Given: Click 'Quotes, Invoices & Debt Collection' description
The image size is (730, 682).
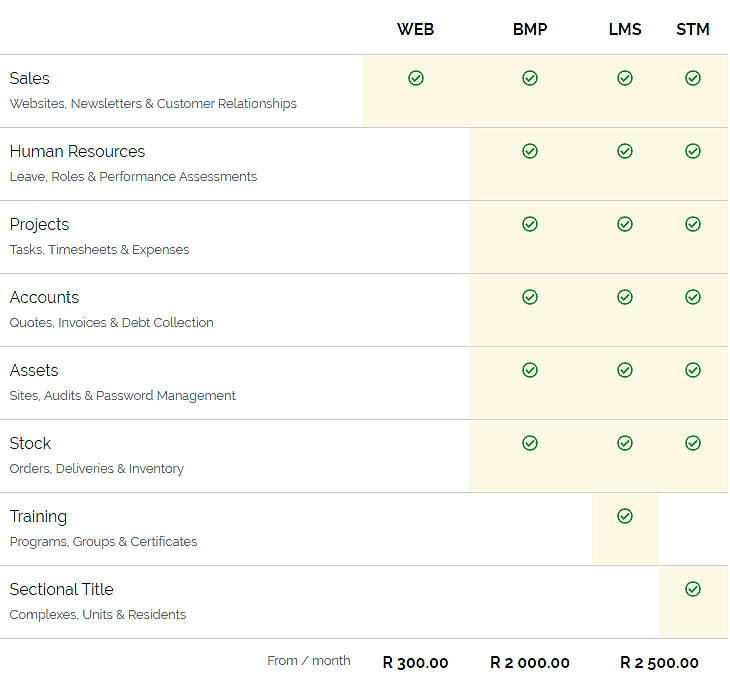Looking at the screenshot, I should (x=111, y=323).
